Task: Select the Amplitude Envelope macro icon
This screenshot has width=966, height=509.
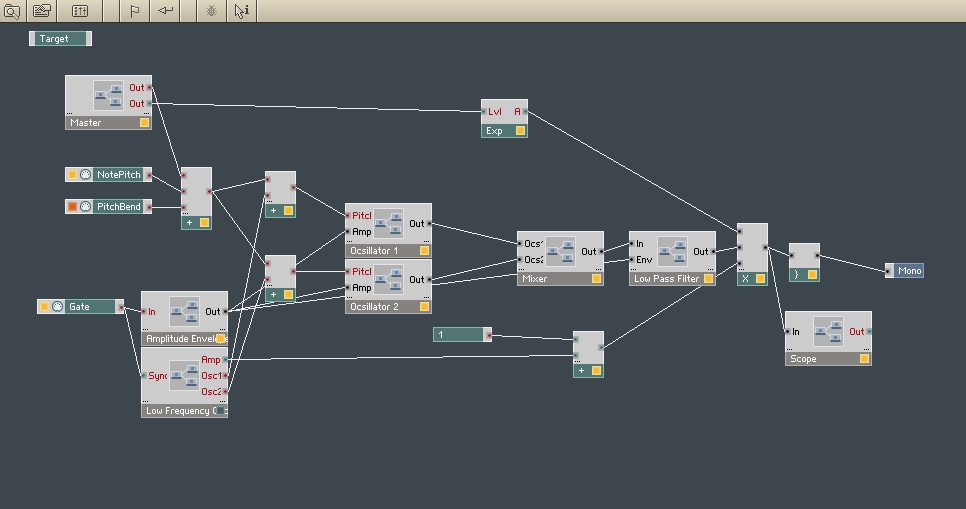Action: point(184,312)
